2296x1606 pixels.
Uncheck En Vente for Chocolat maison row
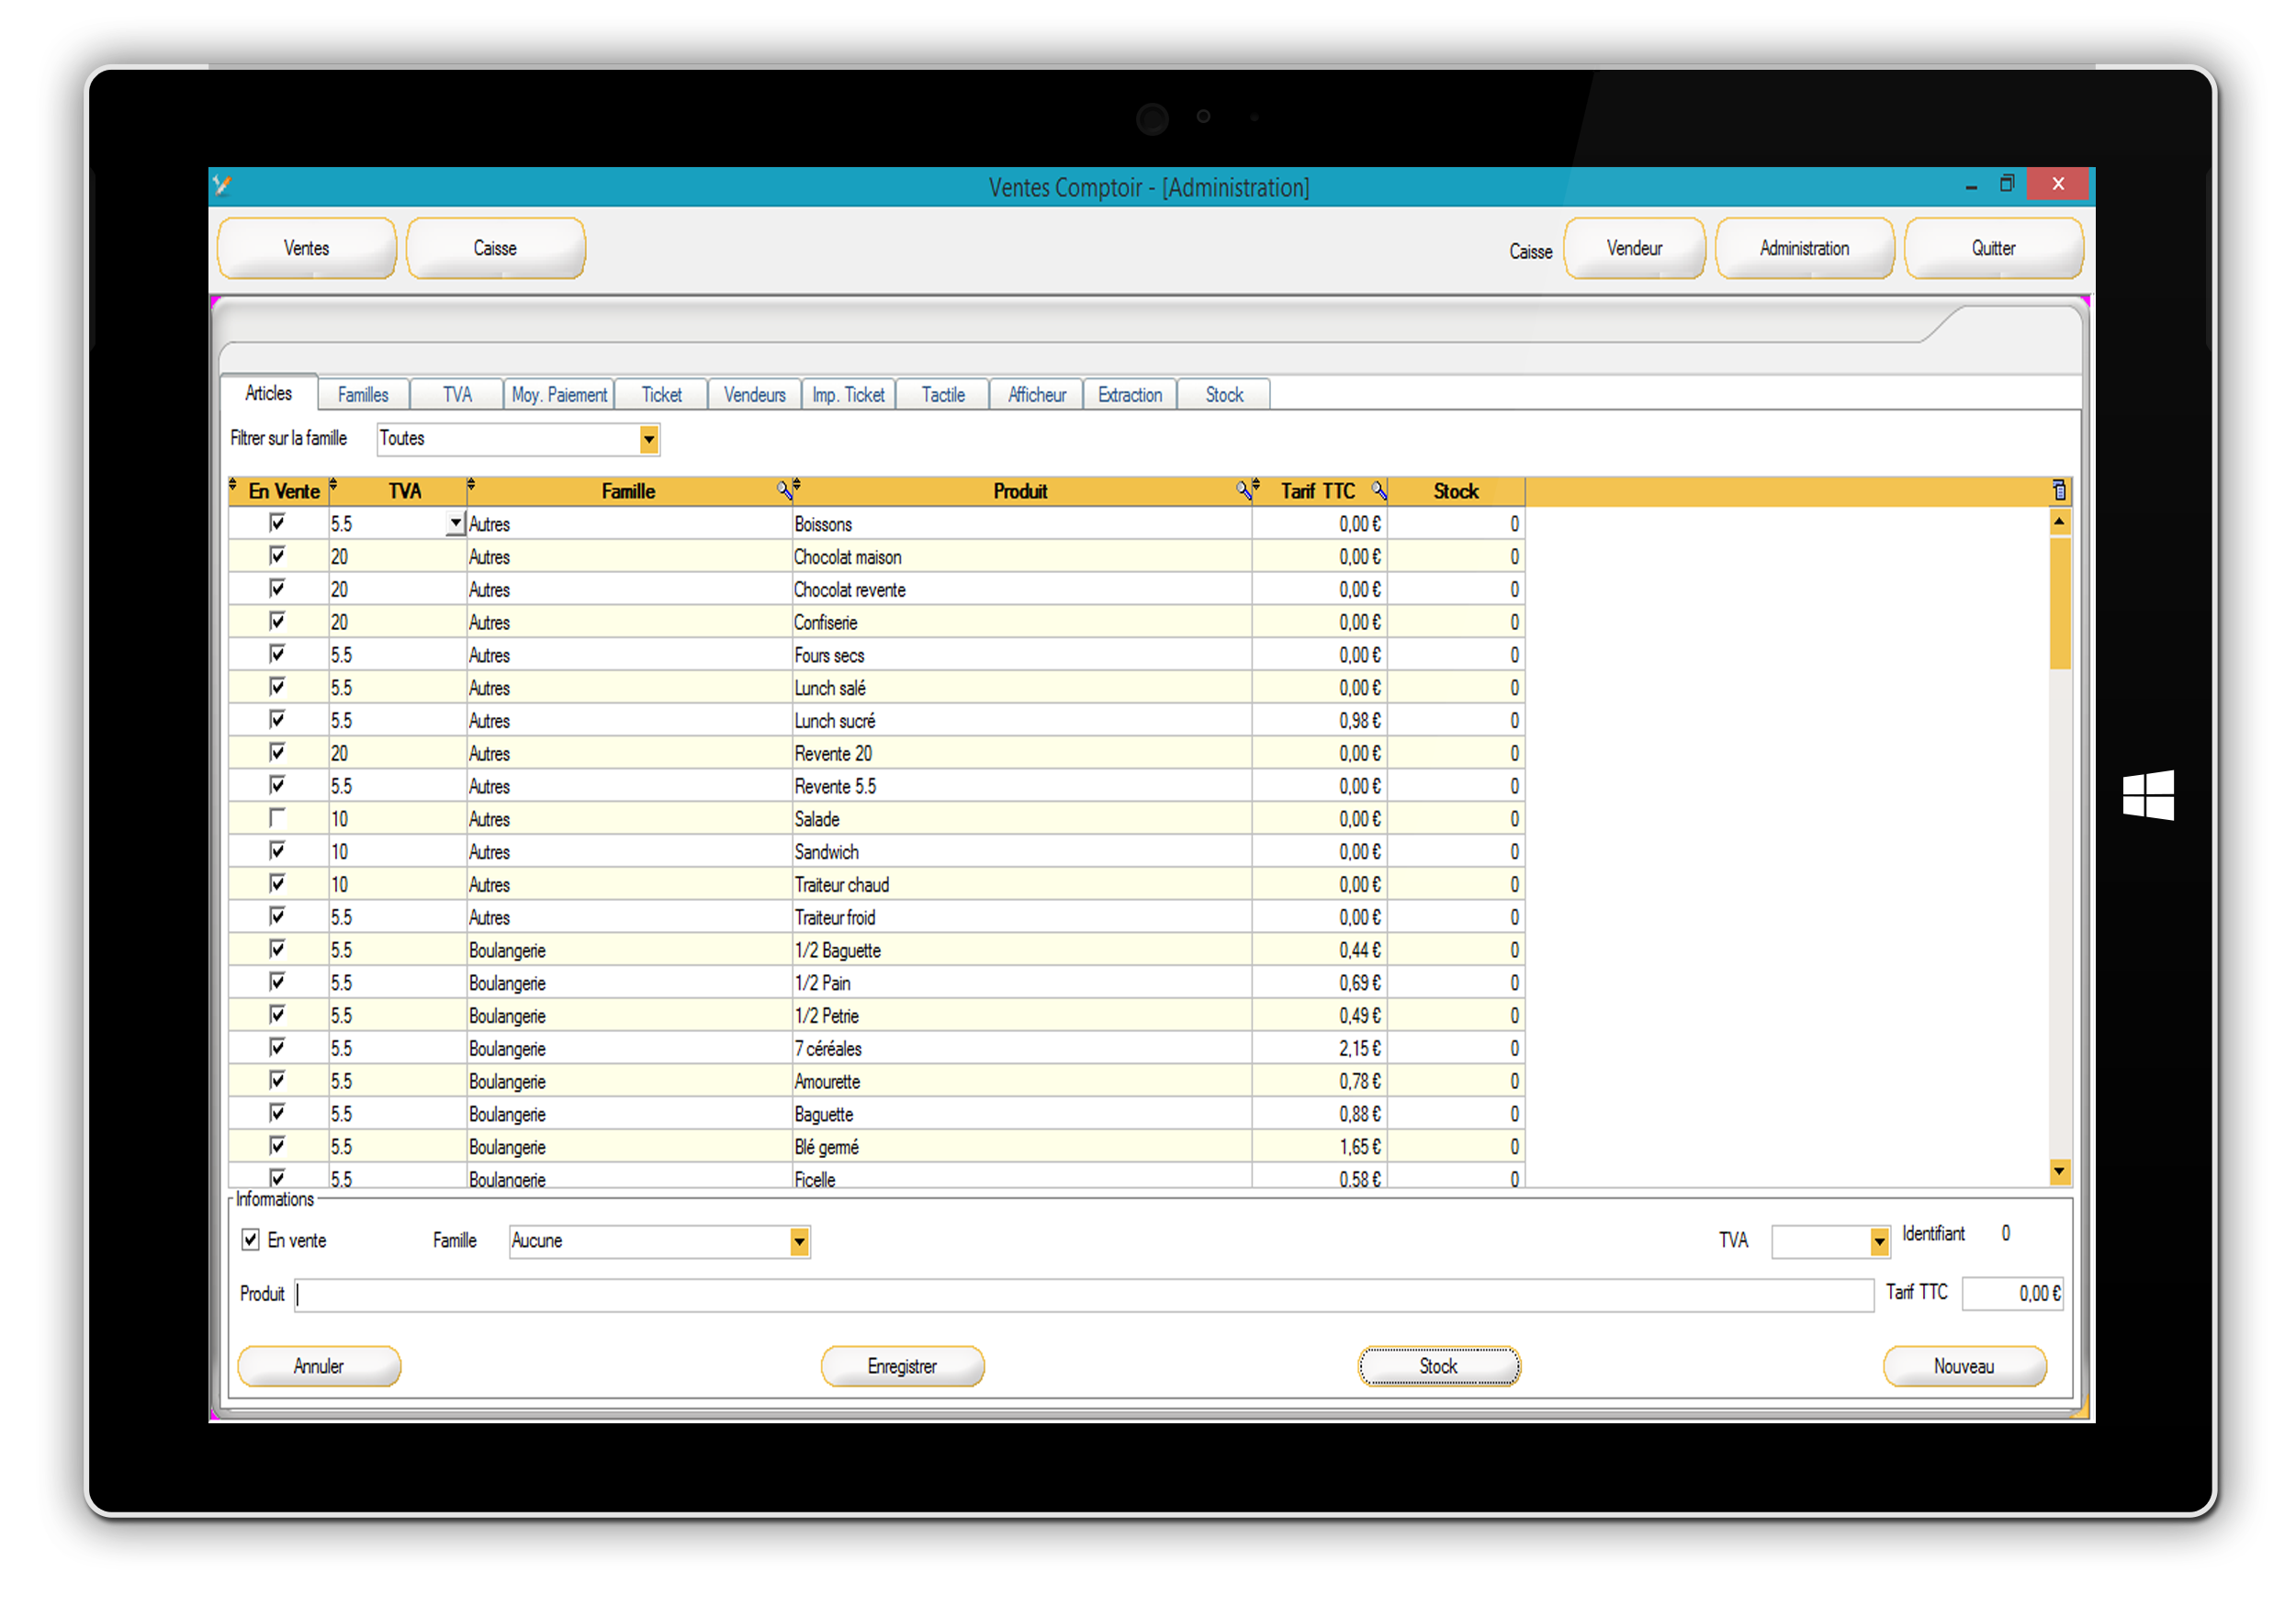click(277, 555)
